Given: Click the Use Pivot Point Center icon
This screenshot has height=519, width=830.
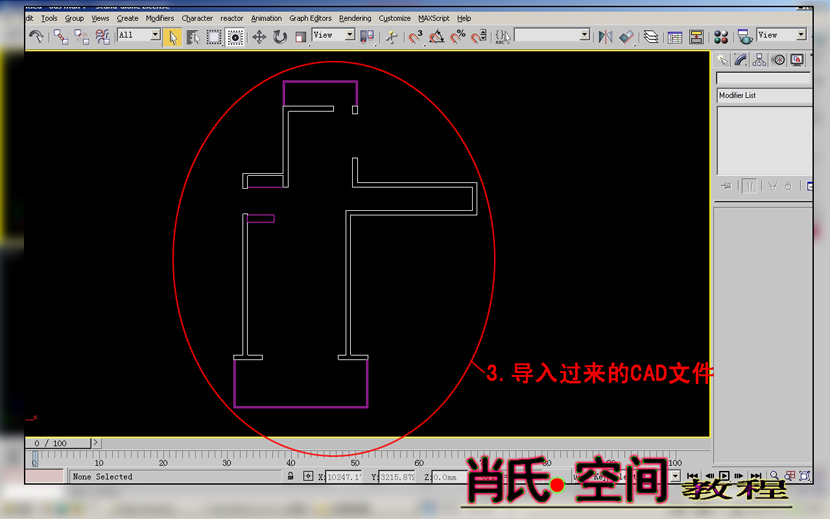Looking at the screenshot, I should tap(367, 37).
